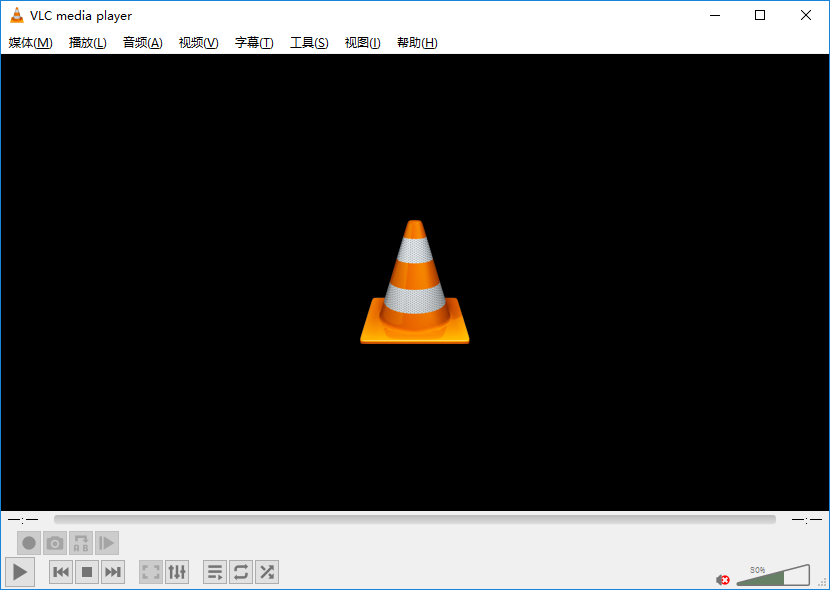The width and height of the screenshot is (830, 590).
Task: Open extended settings equalizer icon
Action: pos(177,572)
